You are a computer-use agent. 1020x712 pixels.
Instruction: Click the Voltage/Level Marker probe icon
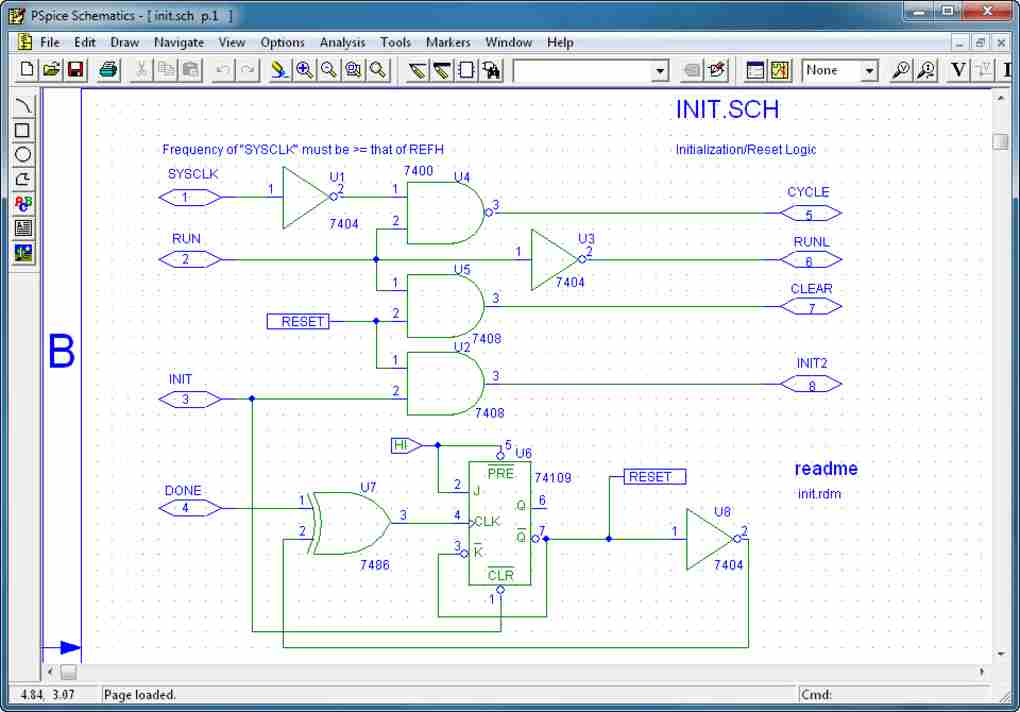pos(902,70)
